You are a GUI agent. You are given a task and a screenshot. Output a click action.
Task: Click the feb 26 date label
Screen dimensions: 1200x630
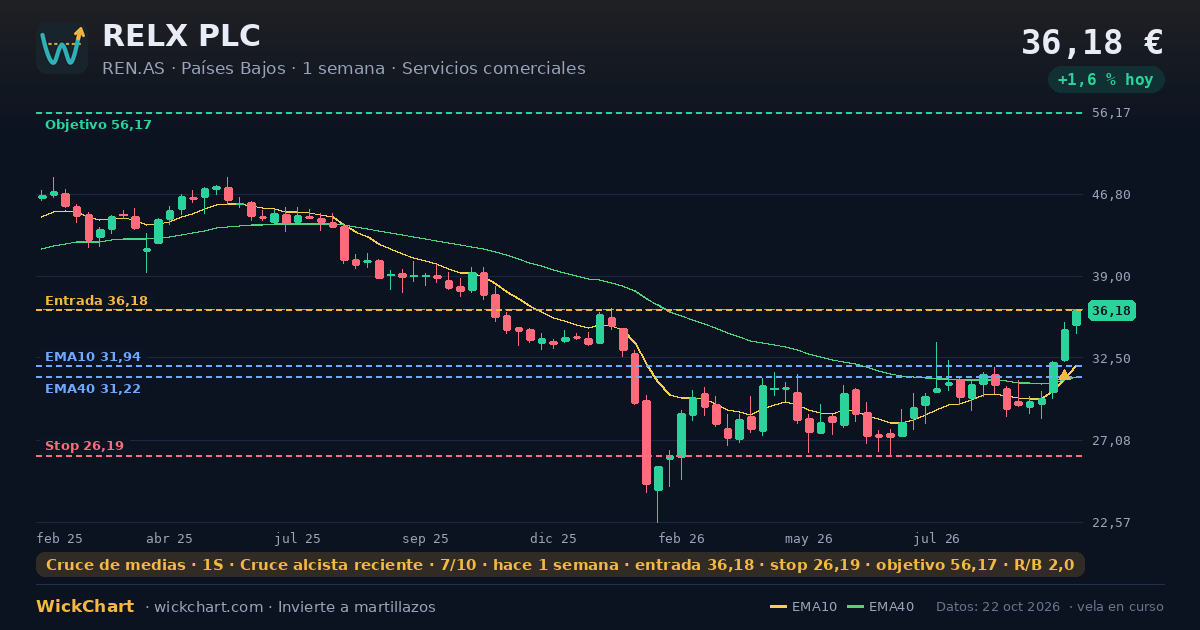point(682,538)
